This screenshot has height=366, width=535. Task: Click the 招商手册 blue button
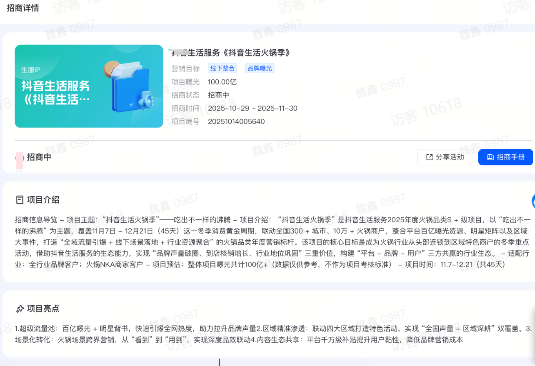point(505,157)
